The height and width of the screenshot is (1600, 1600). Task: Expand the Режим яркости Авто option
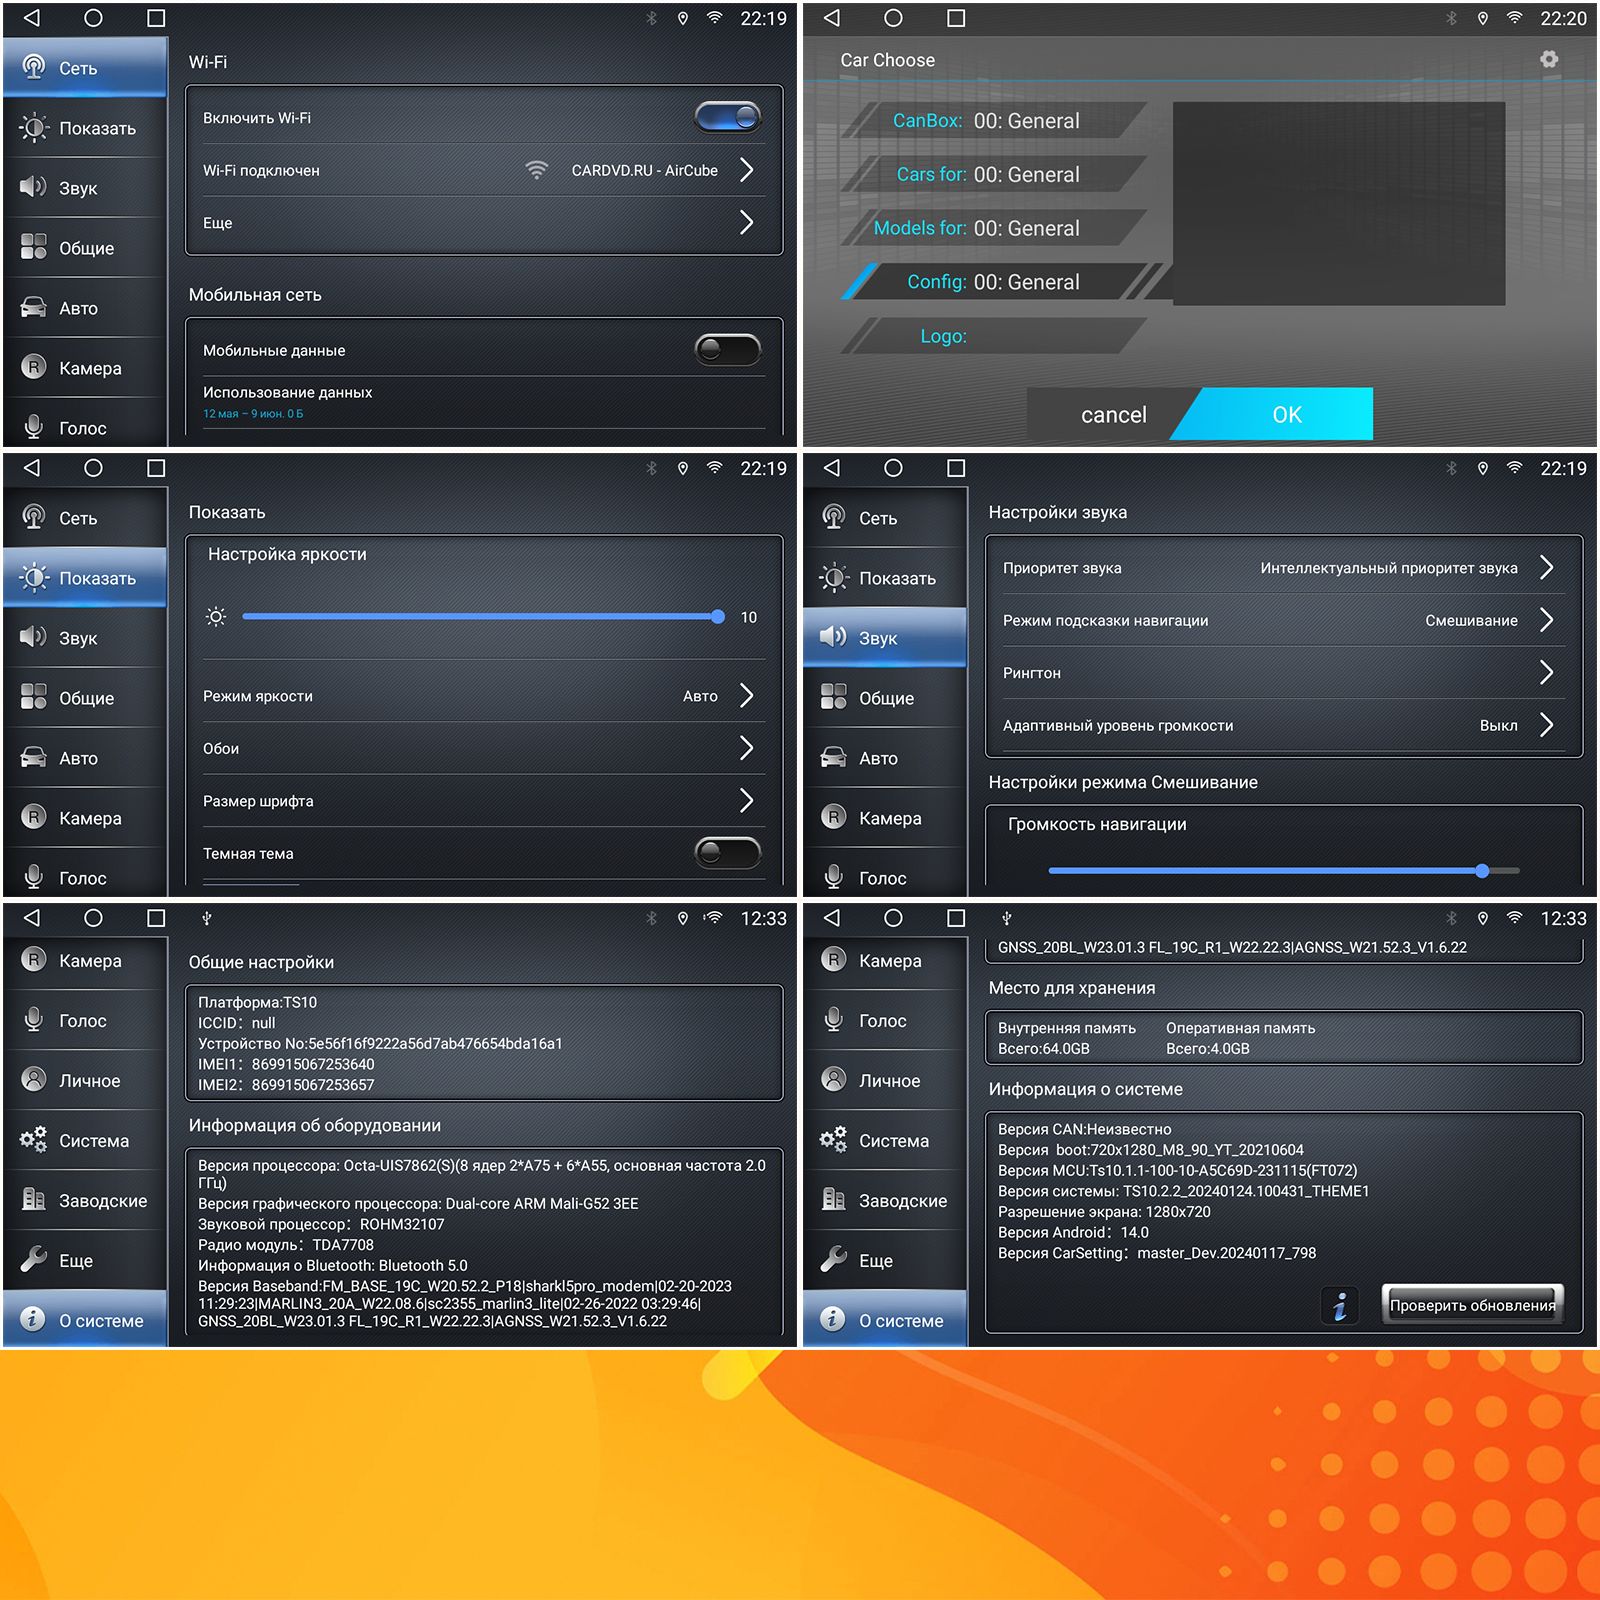(x=745, y=696)
